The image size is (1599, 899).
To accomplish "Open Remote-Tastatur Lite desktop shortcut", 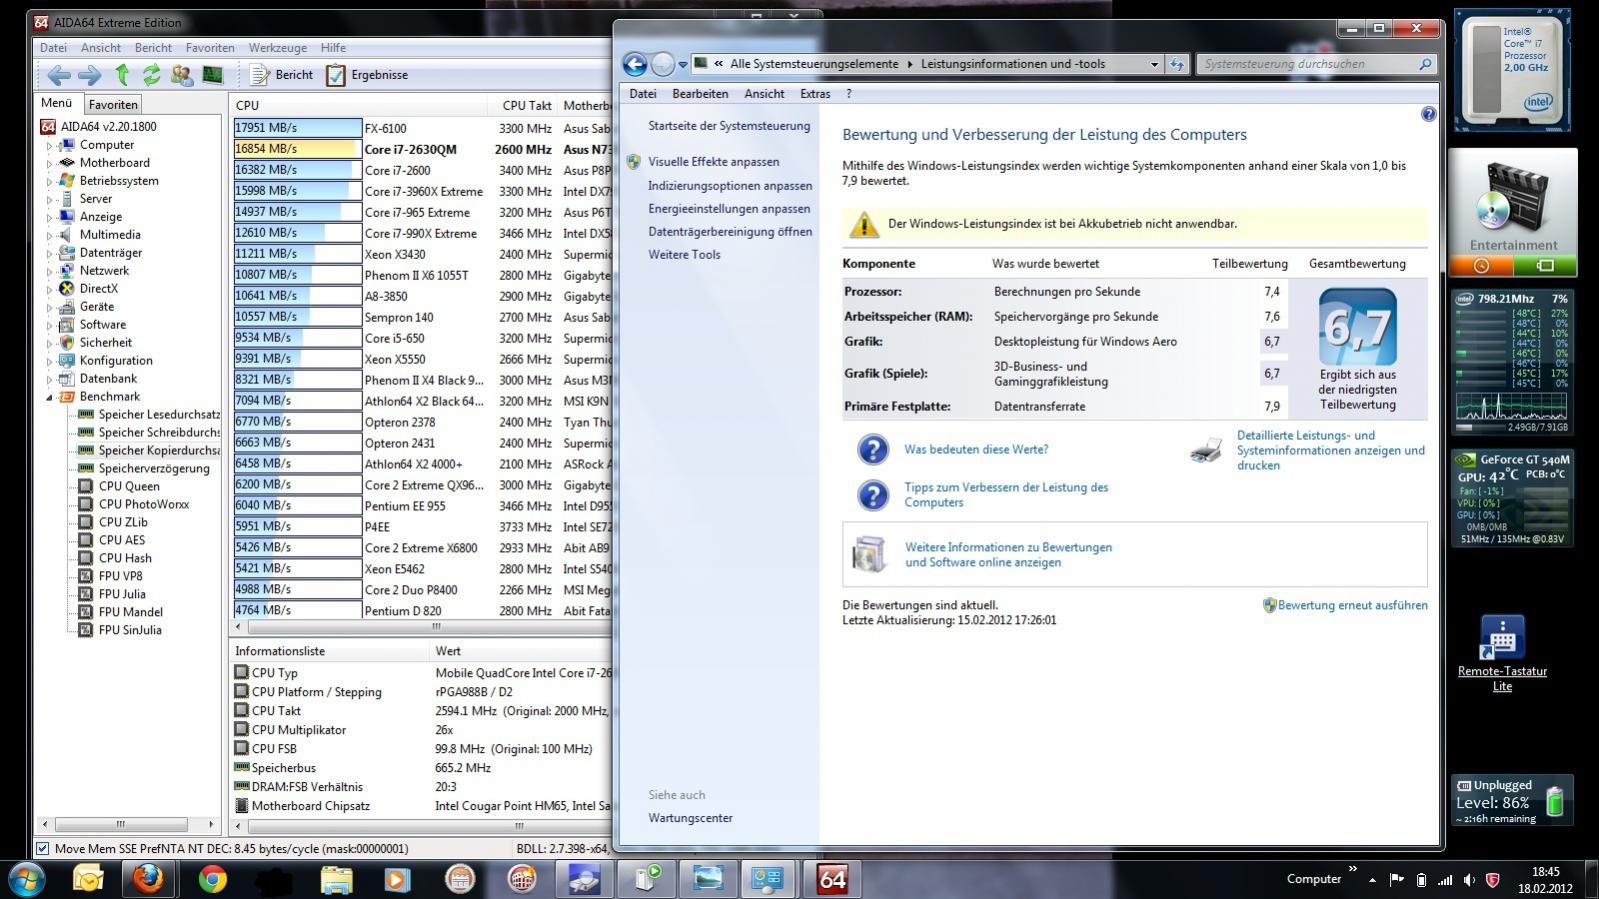I will coord(1502,653).
